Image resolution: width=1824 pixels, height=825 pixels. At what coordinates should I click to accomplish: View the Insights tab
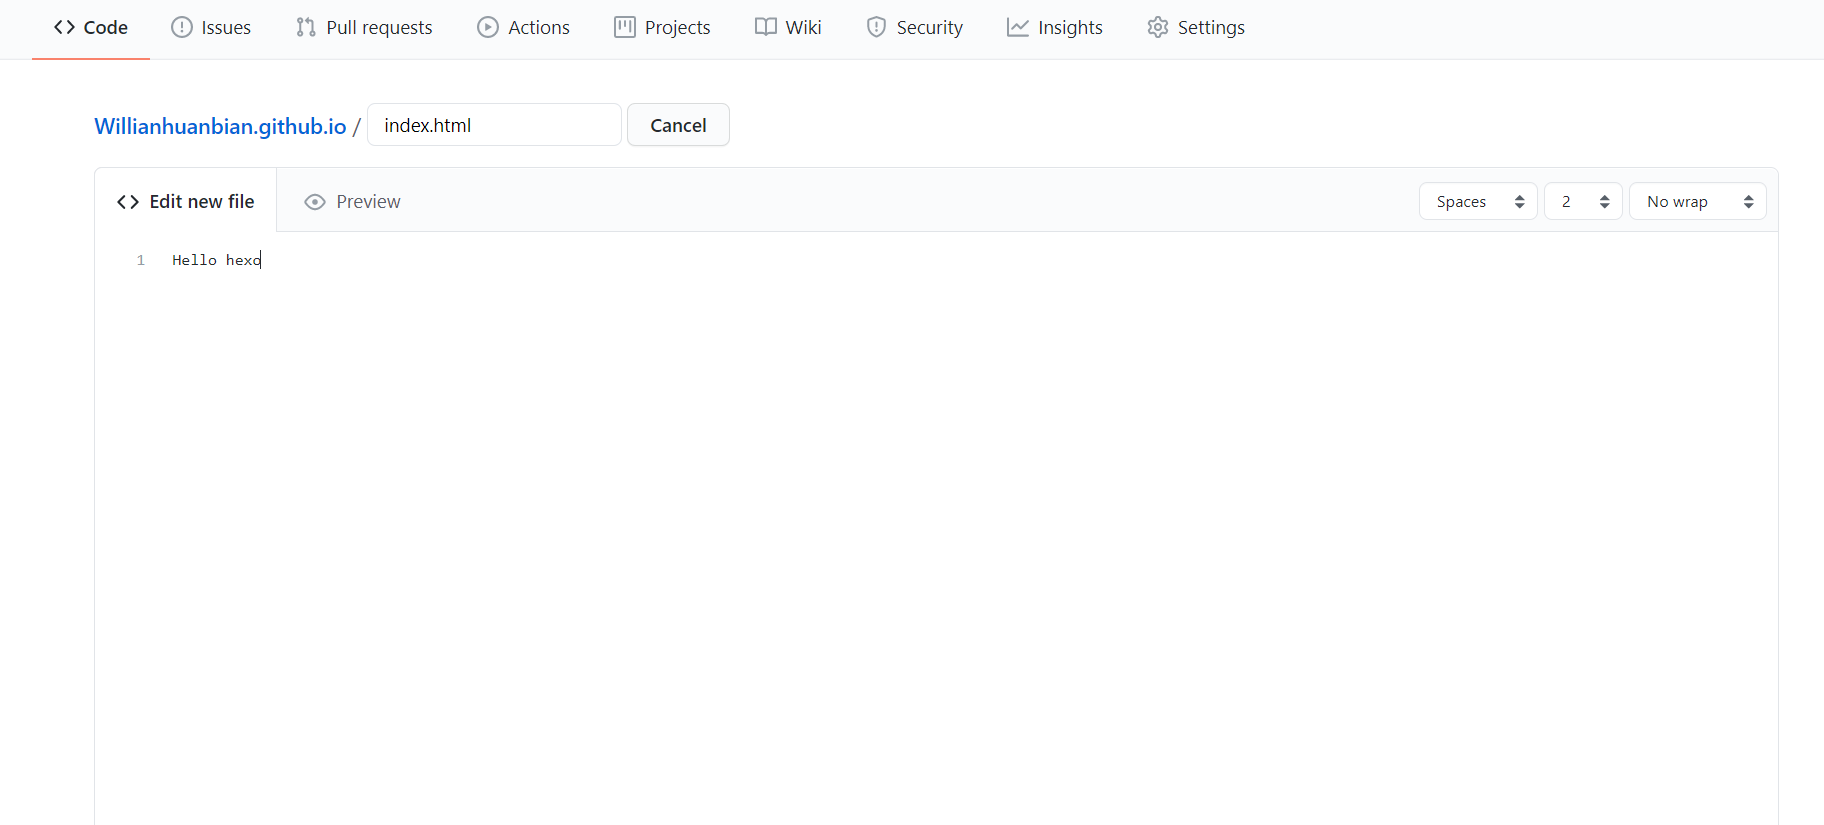1055,27
